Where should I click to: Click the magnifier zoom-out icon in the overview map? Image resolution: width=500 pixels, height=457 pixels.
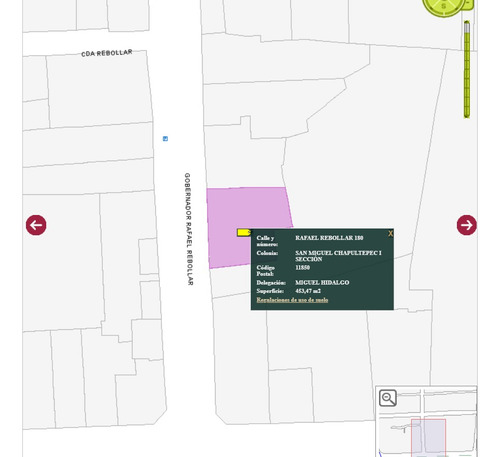[x=388, y=398]
